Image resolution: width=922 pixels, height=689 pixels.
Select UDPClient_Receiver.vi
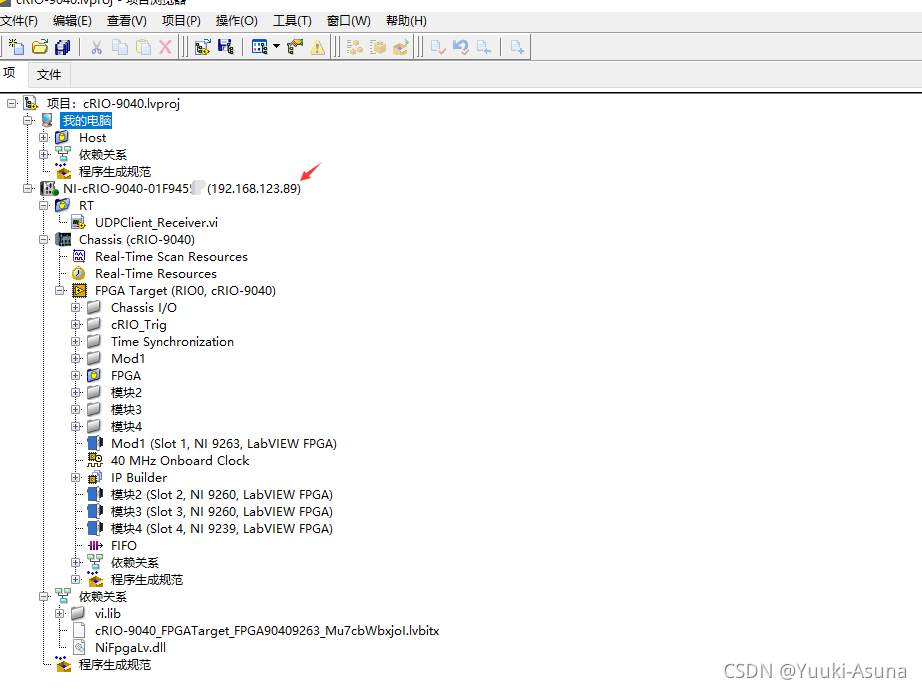156,223
